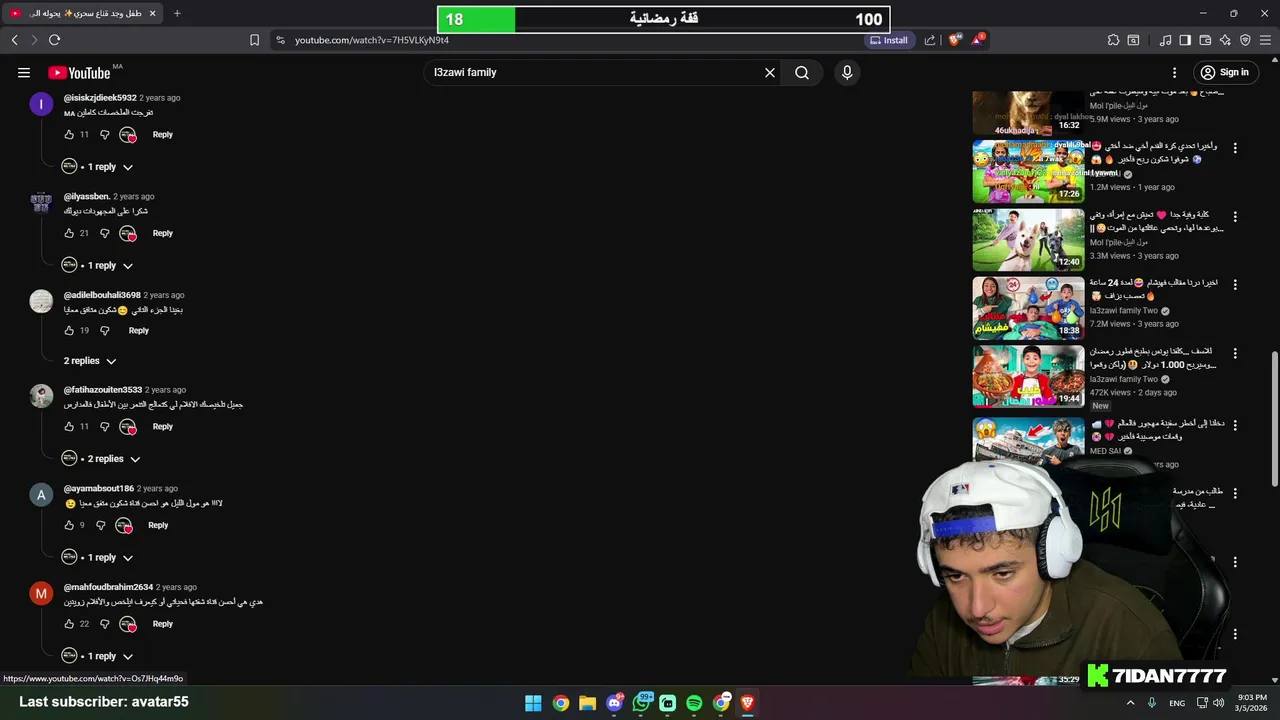Open the 18:38 la3zawi family Two thumbnail
Image resolution: width=1280 pixels, height=720 pixels.
[x=1028, y=308]
